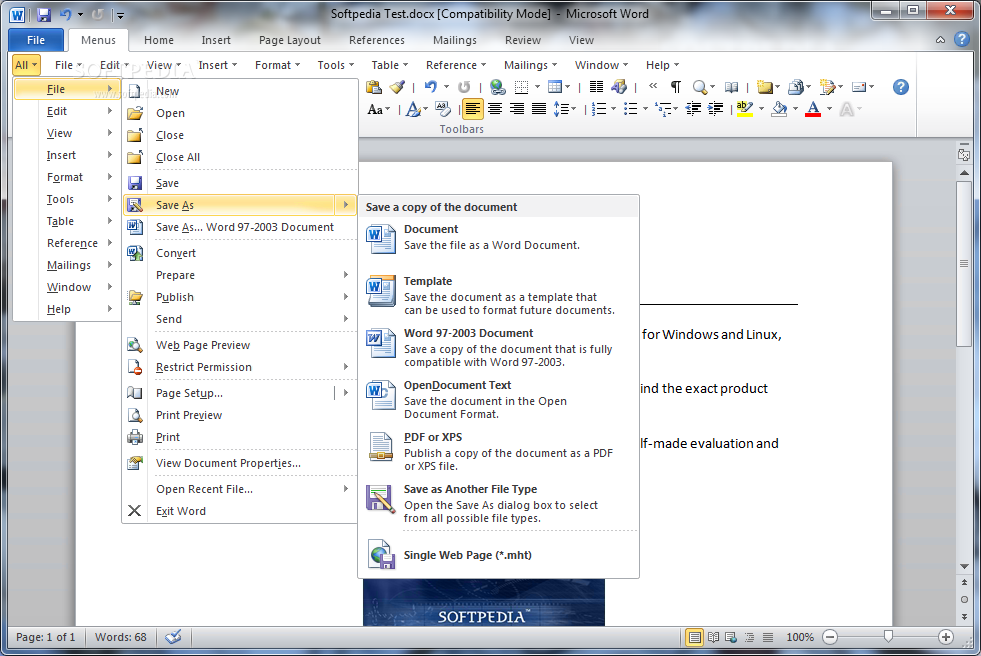Save the document as Template

[499, 295]
